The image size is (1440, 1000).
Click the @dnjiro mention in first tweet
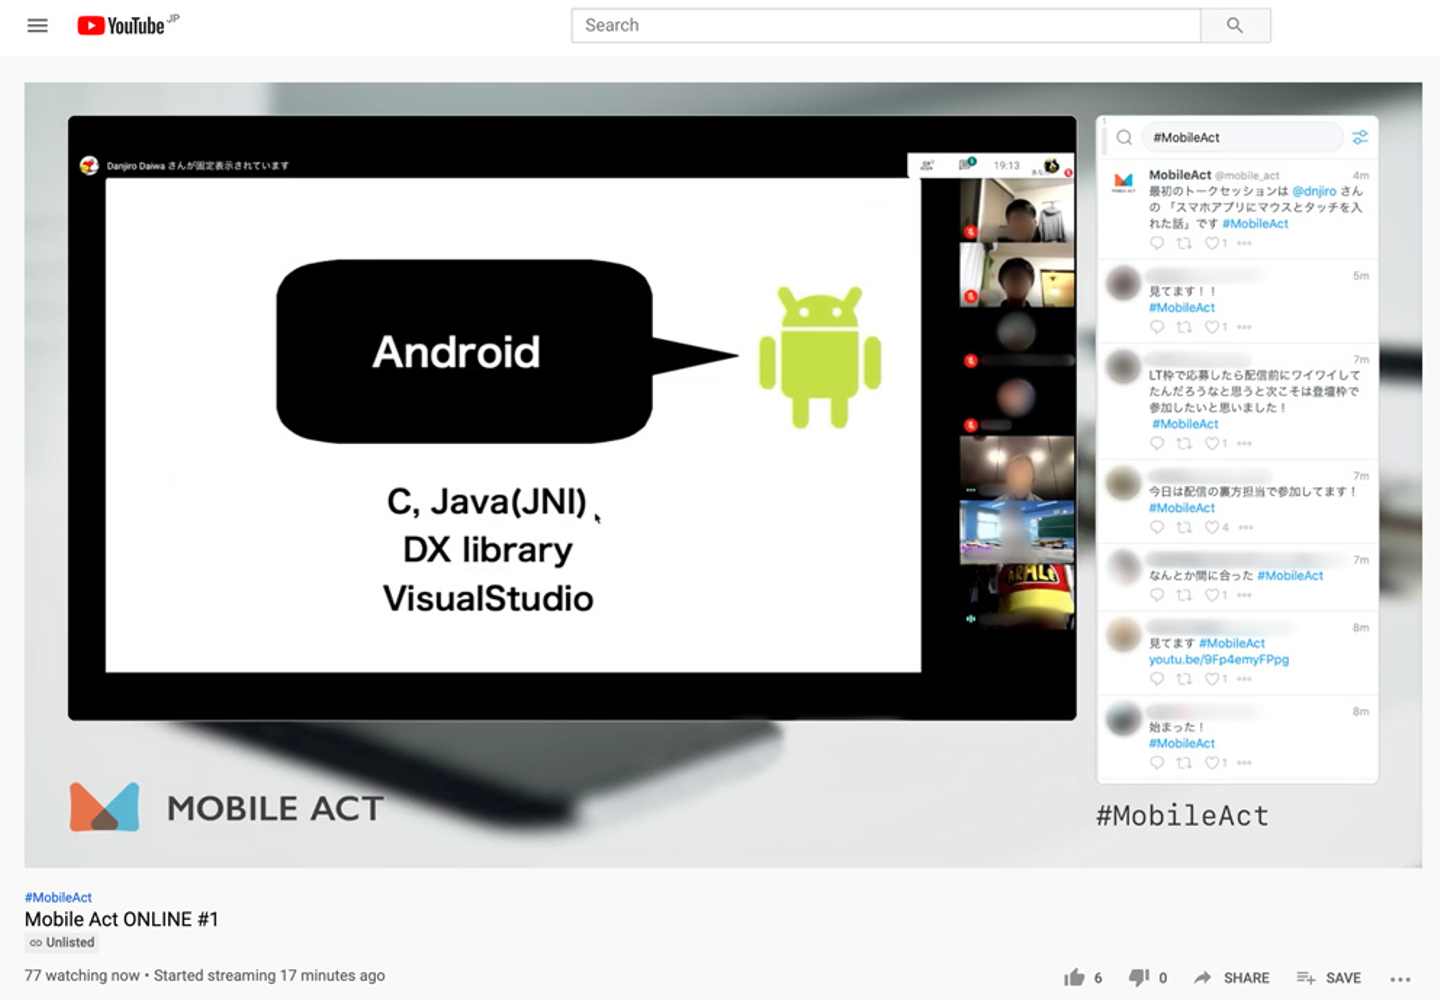tap(1313, 191)
